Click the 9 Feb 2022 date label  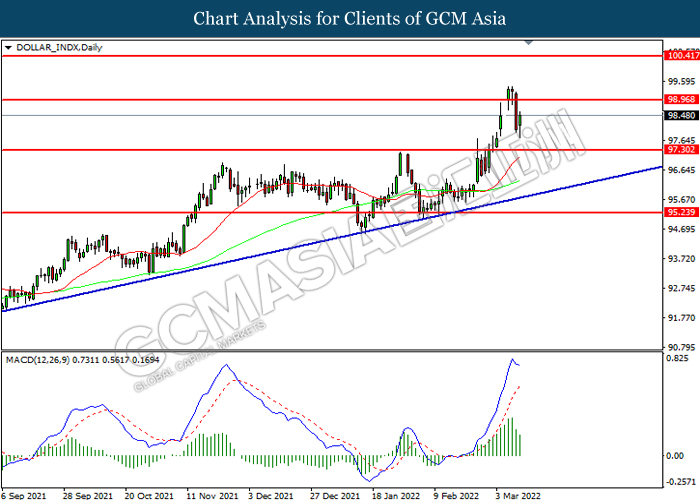click(455, 495)
